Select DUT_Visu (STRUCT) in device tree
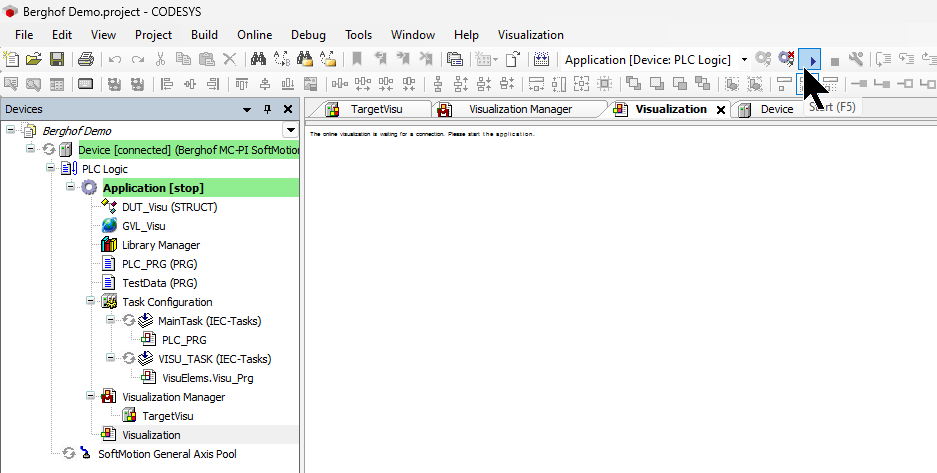Image resolution: width=937 pixels, height=473 pixels. tap(170, 207)
